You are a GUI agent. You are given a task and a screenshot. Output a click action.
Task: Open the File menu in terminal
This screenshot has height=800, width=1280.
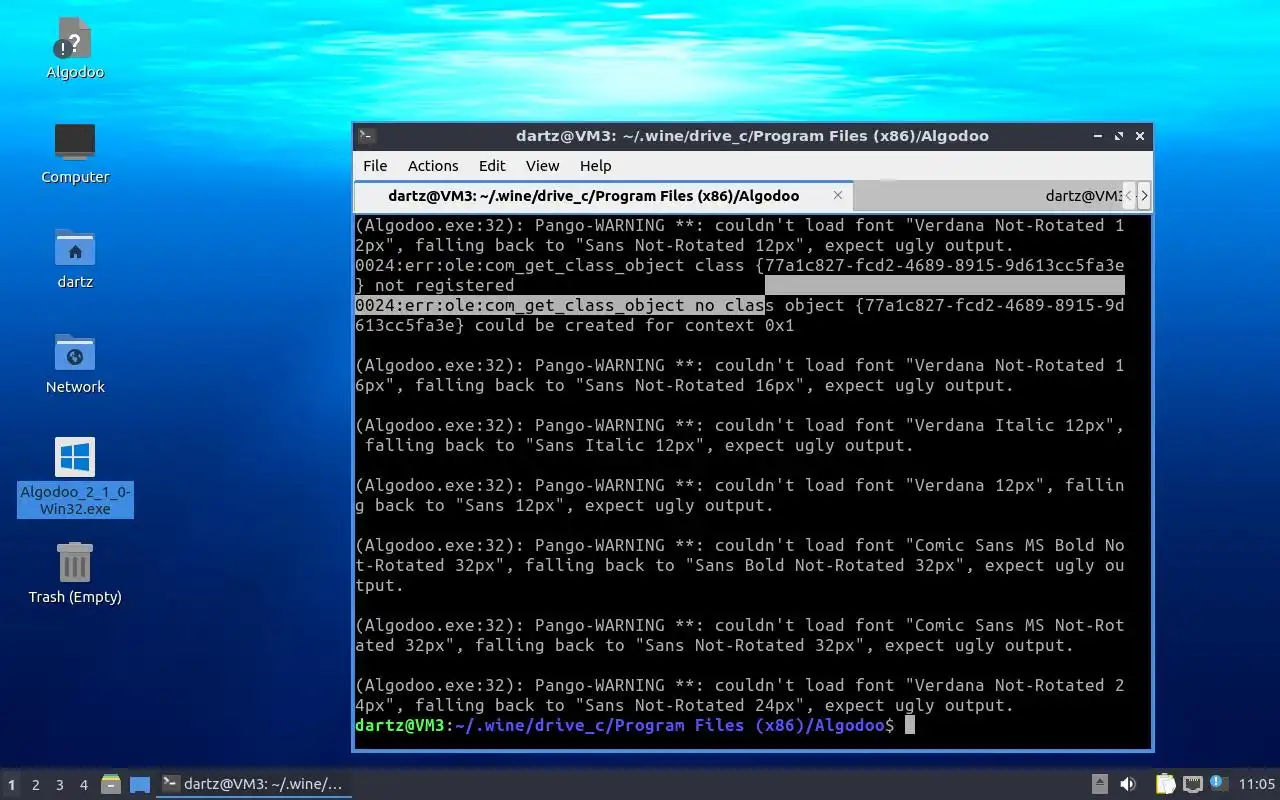[375, 166]
